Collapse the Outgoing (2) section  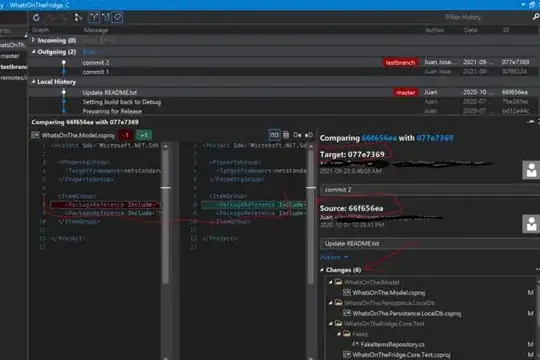33,52
